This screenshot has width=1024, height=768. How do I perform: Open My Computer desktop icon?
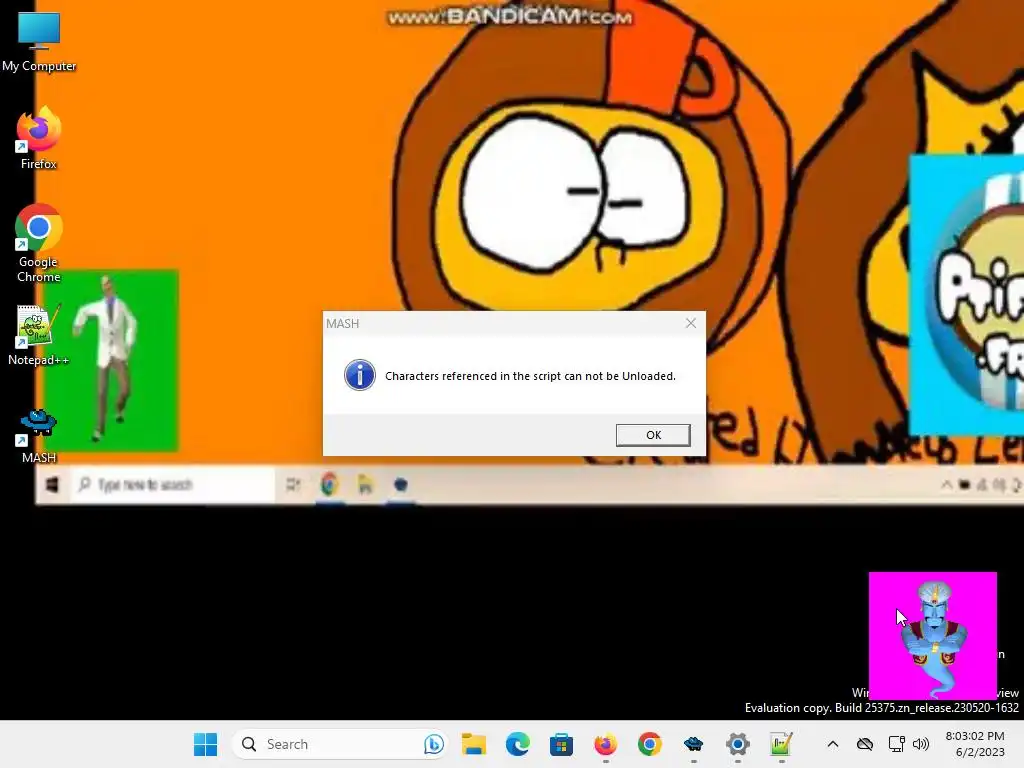(x=39, y=41)
